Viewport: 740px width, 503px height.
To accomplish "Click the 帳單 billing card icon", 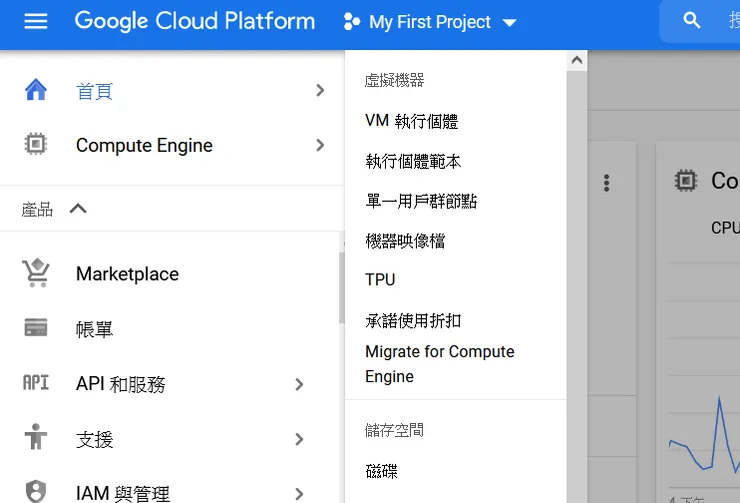I will pos(36,327).
